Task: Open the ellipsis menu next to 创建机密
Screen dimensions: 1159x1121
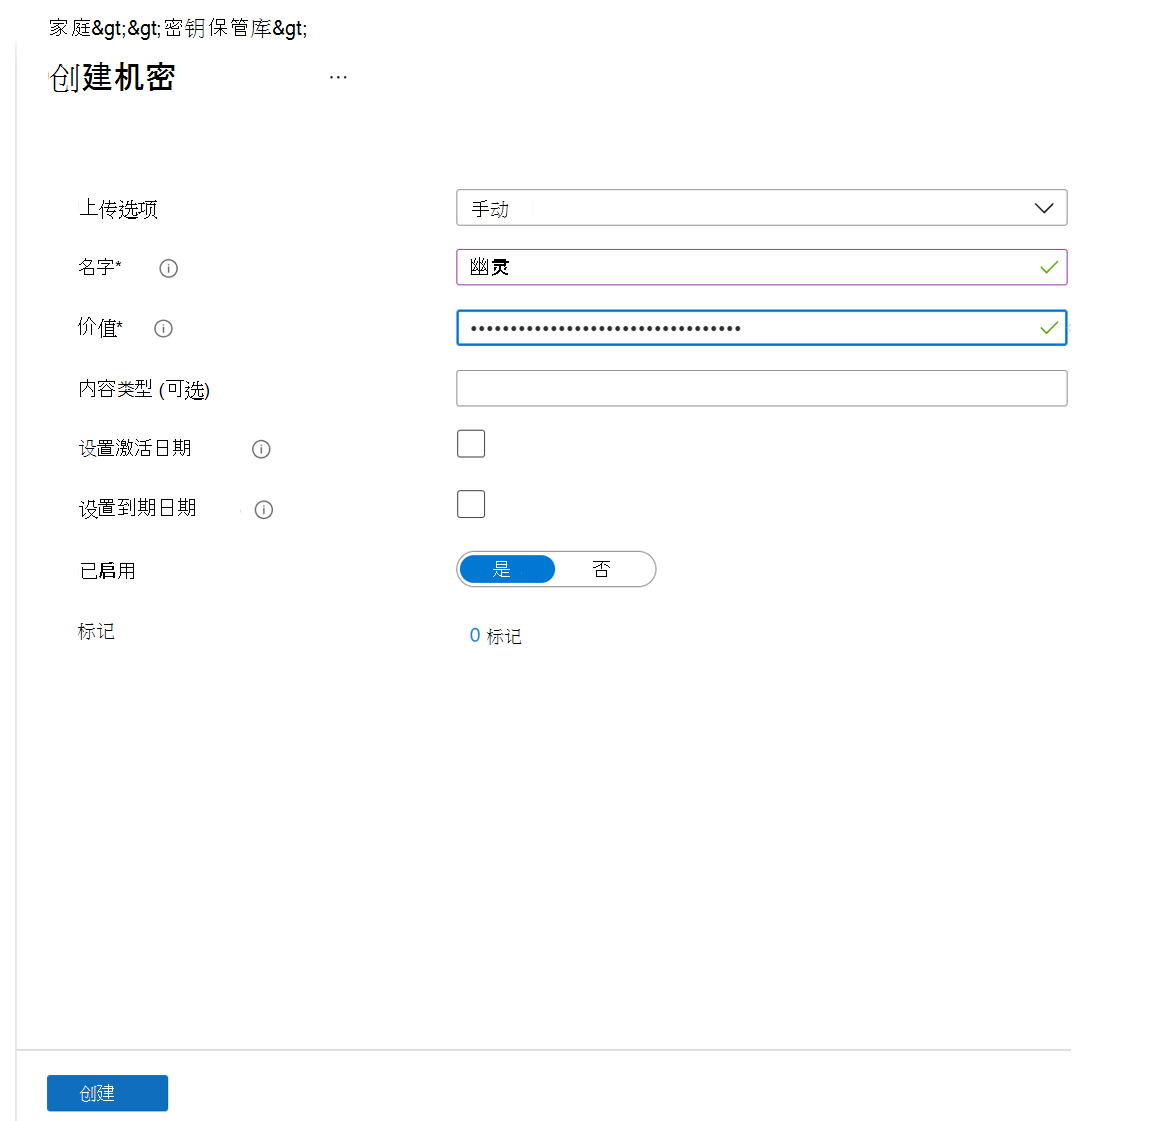Action: point(337,76)
